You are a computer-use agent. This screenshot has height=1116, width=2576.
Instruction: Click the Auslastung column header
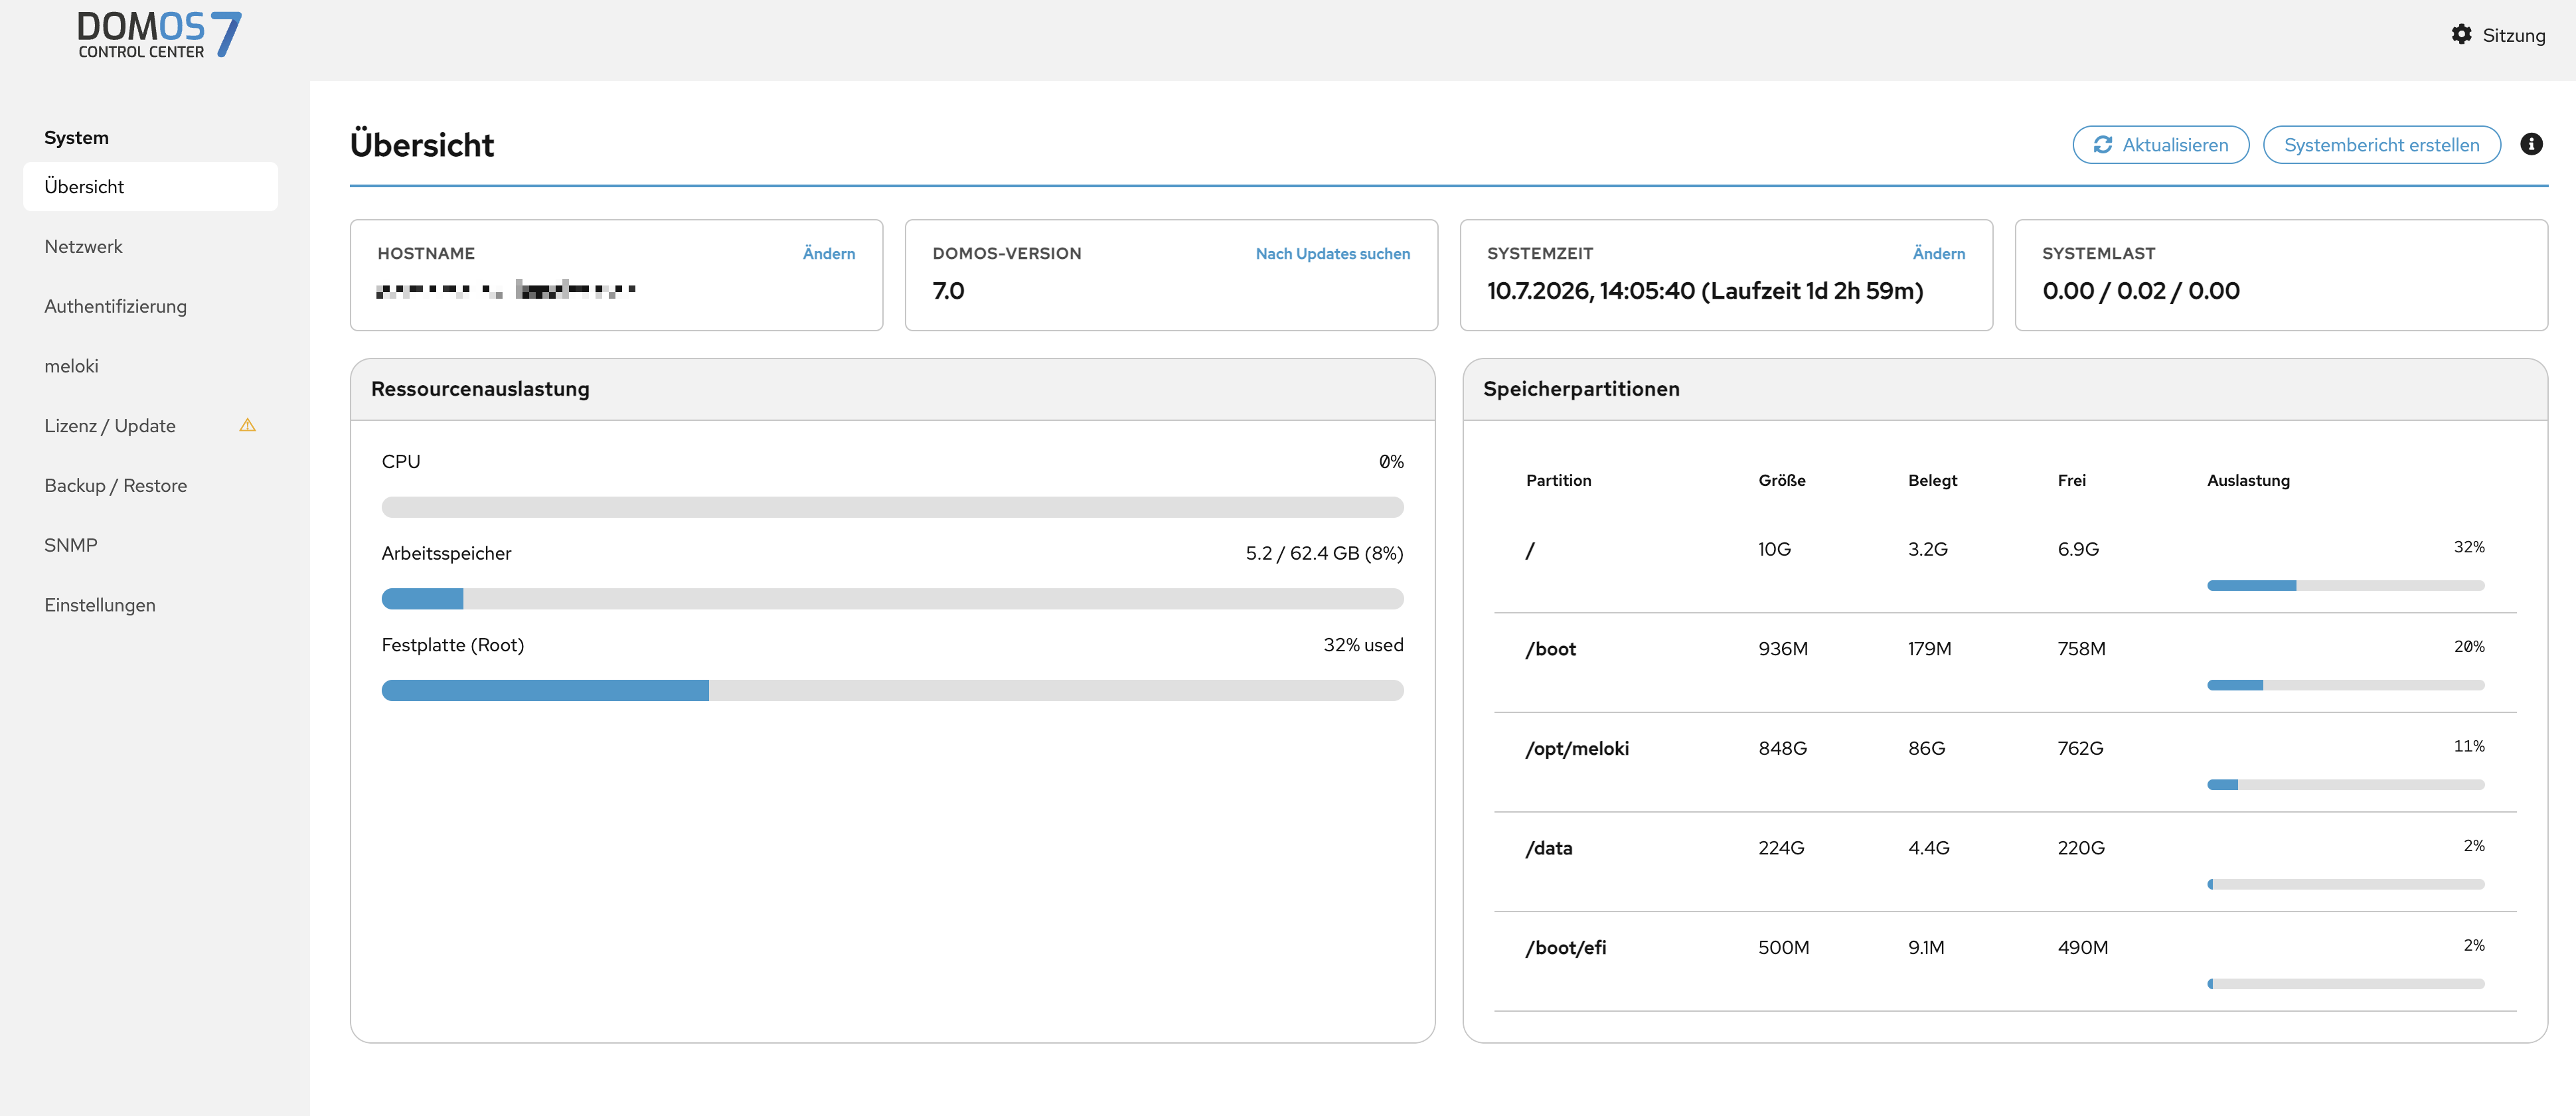2248,481
